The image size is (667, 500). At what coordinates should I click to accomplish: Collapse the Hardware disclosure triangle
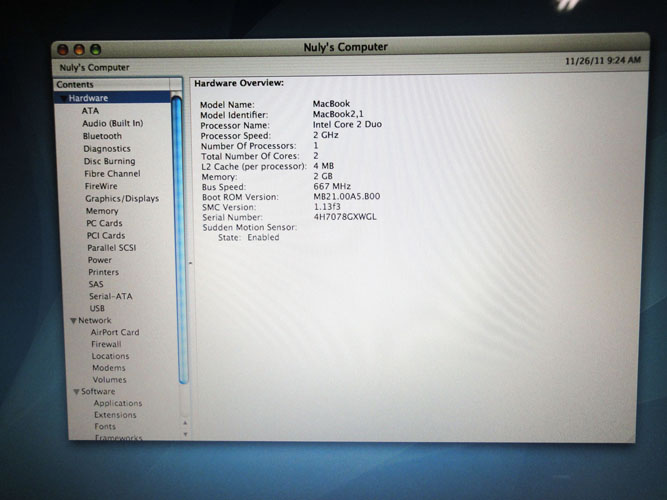(x=64, y=99)
